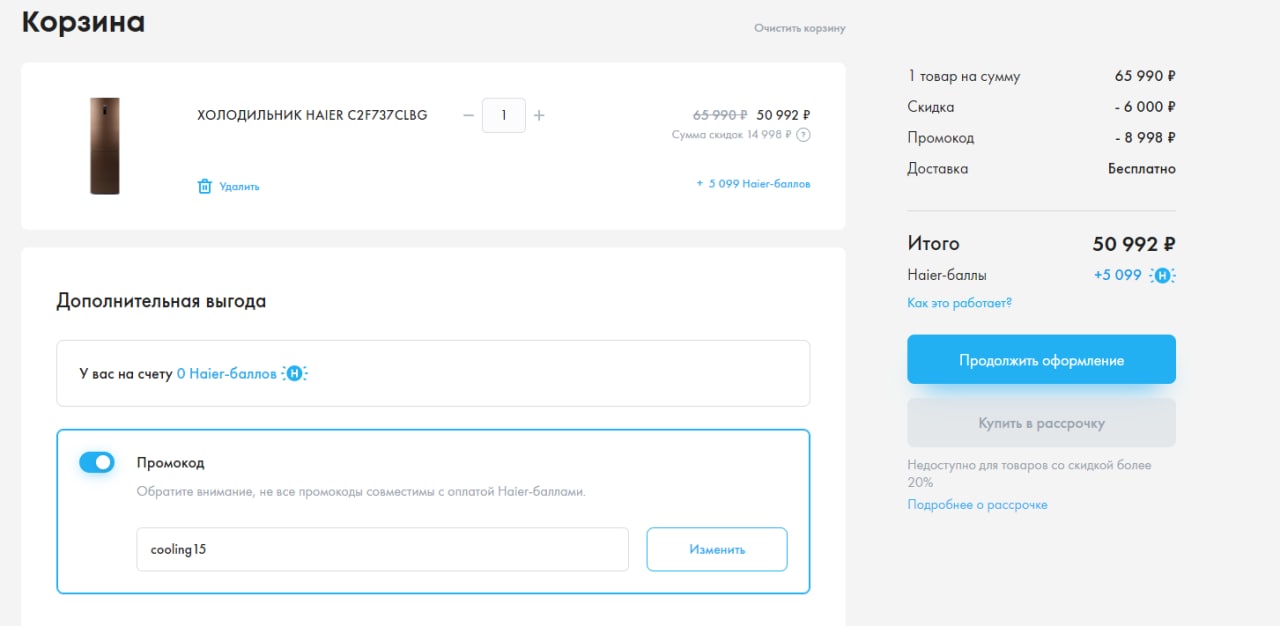Click the 0 Haier-баллов balance link
1280x626 pixels.
click(x=227, y=374)
